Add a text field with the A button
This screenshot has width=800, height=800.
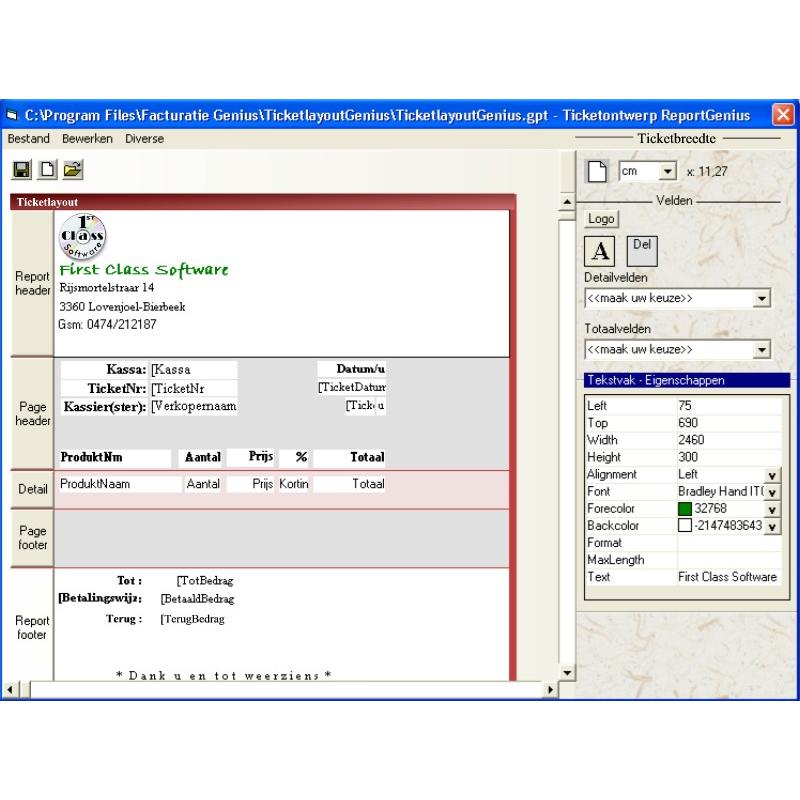point(599,251)
